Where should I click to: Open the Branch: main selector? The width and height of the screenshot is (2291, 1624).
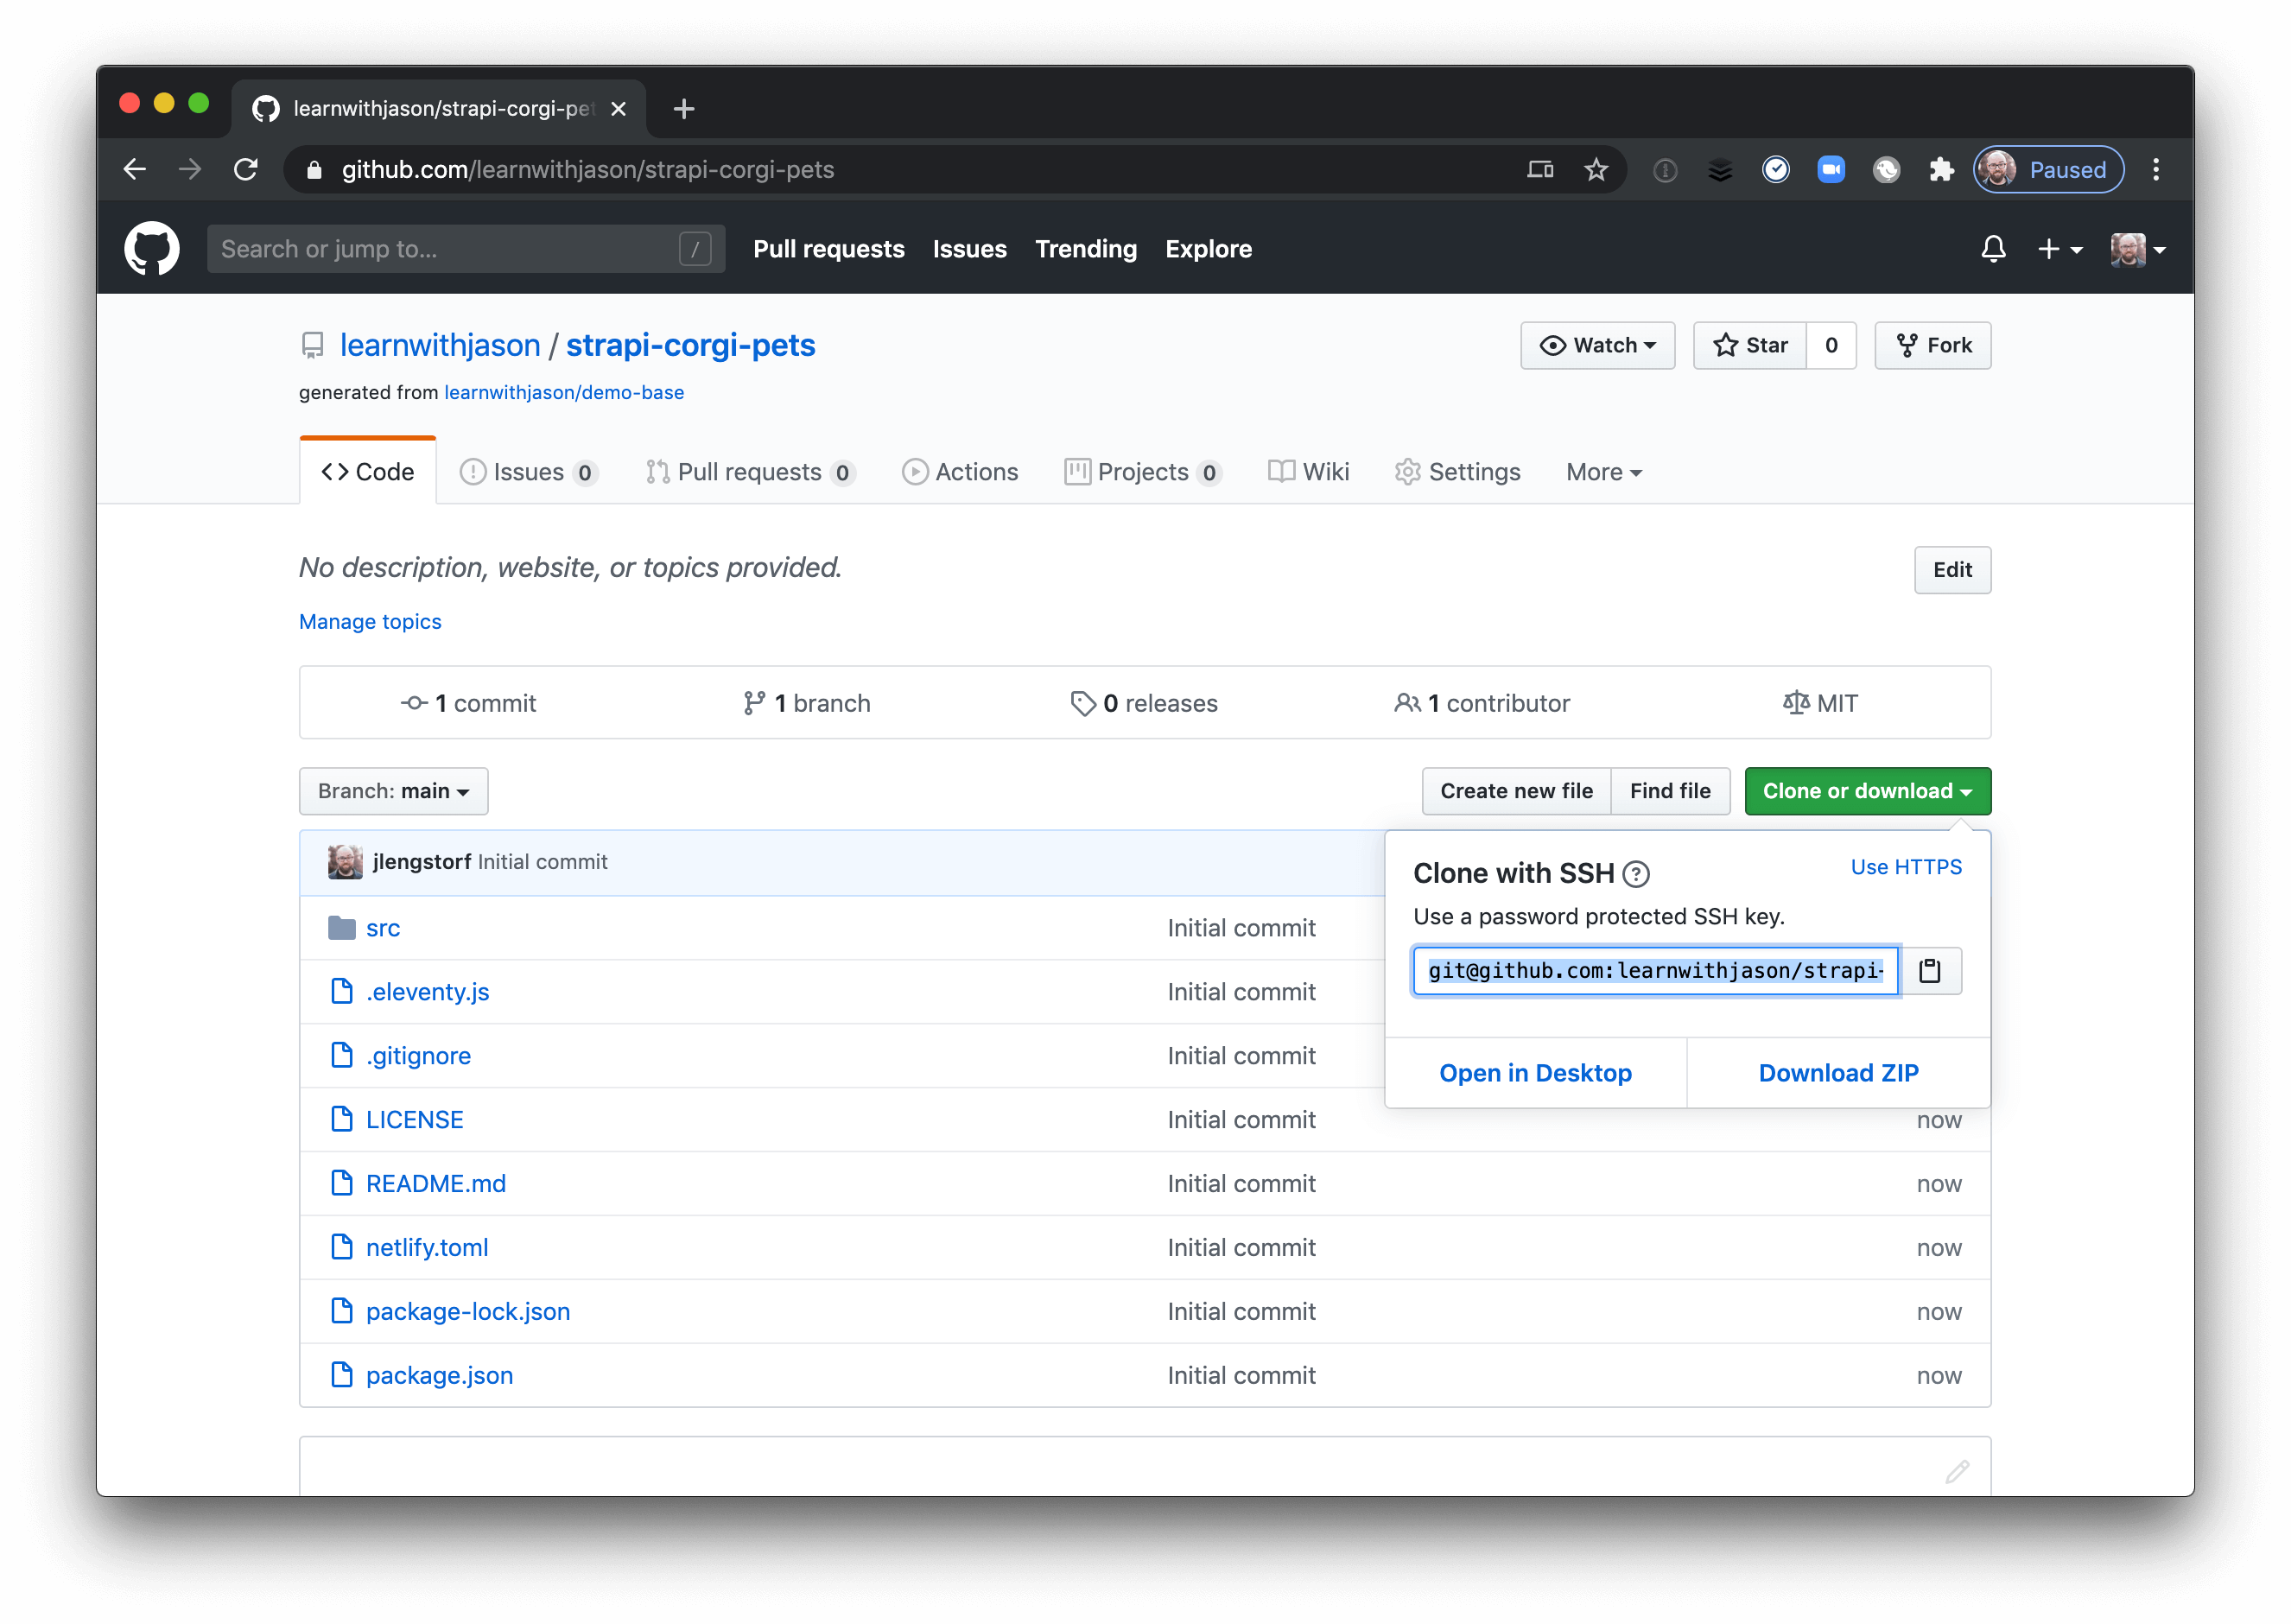coord(392,790)
